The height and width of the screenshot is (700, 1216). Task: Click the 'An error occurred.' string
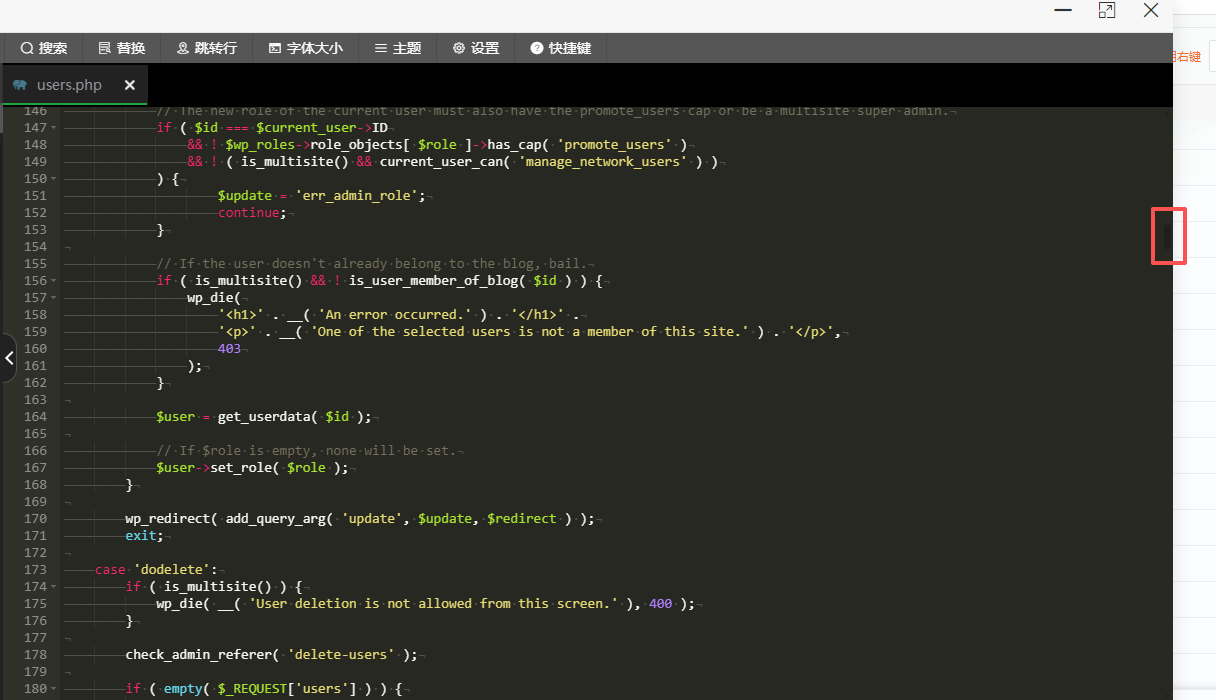(x=395, y=315)
